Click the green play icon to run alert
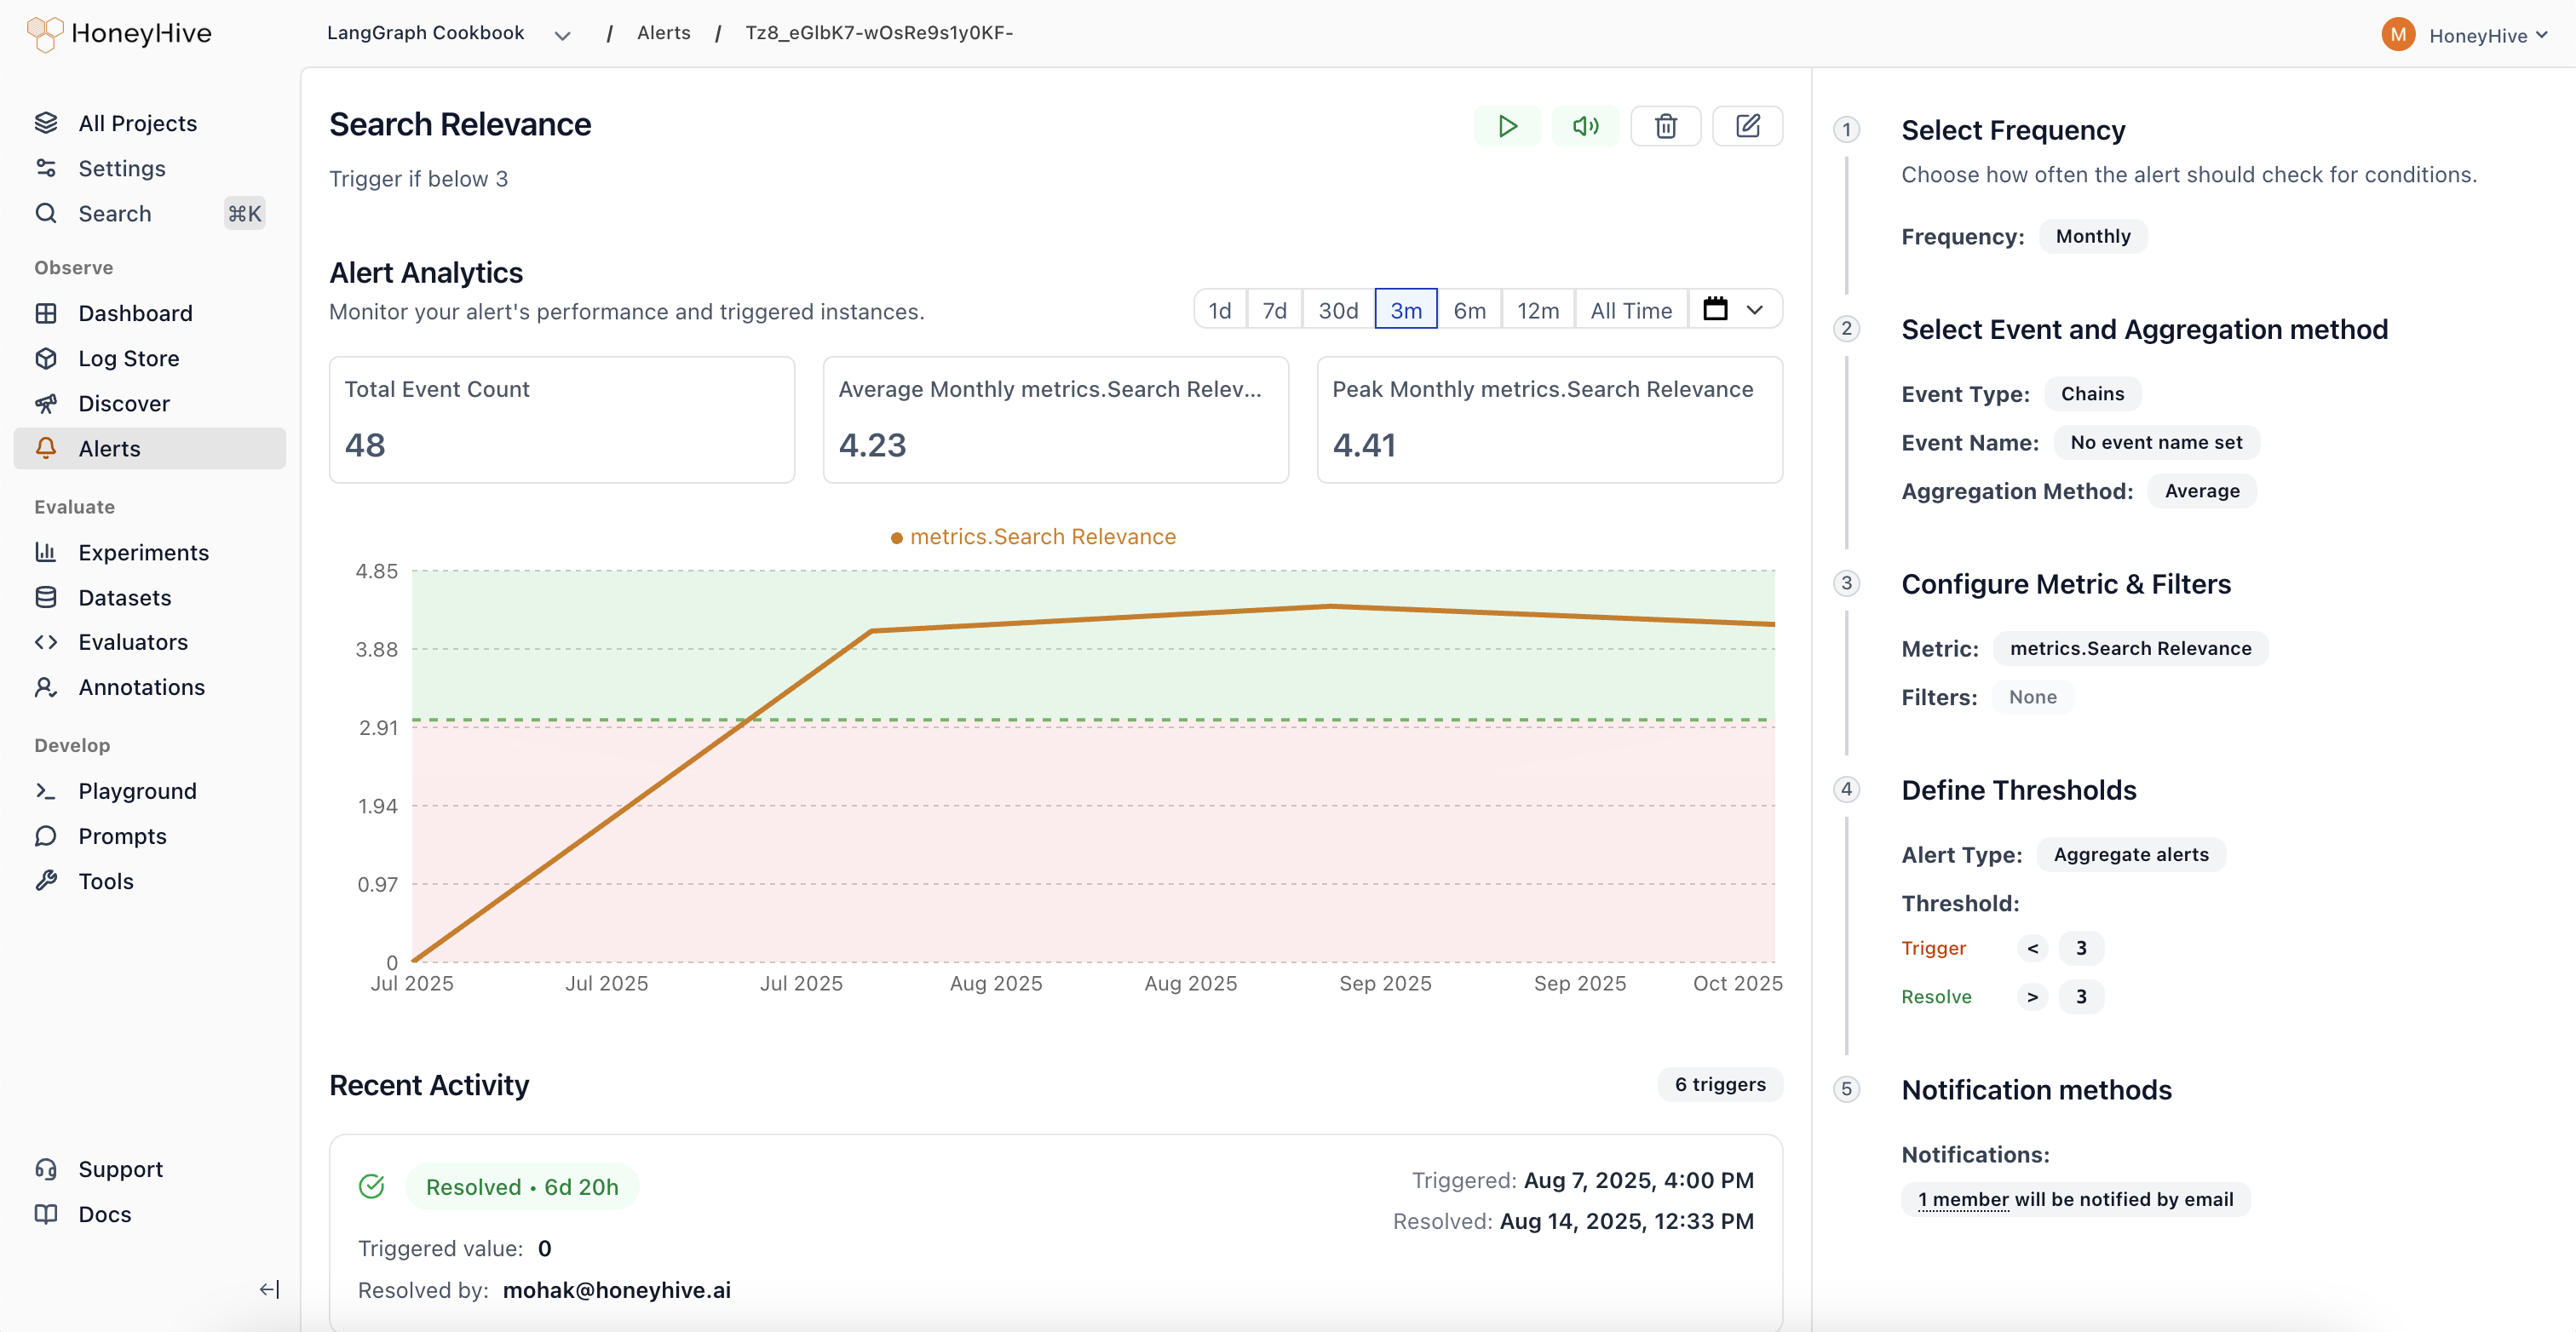 (x=1507, y=126)
